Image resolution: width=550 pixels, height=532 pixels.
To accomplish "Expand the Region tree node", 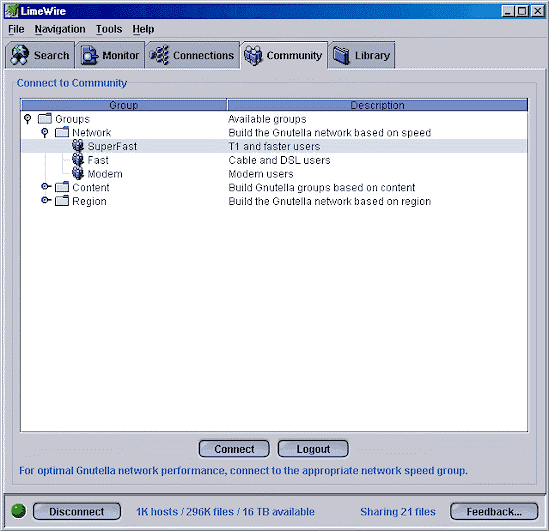I will tap(46, 200).
